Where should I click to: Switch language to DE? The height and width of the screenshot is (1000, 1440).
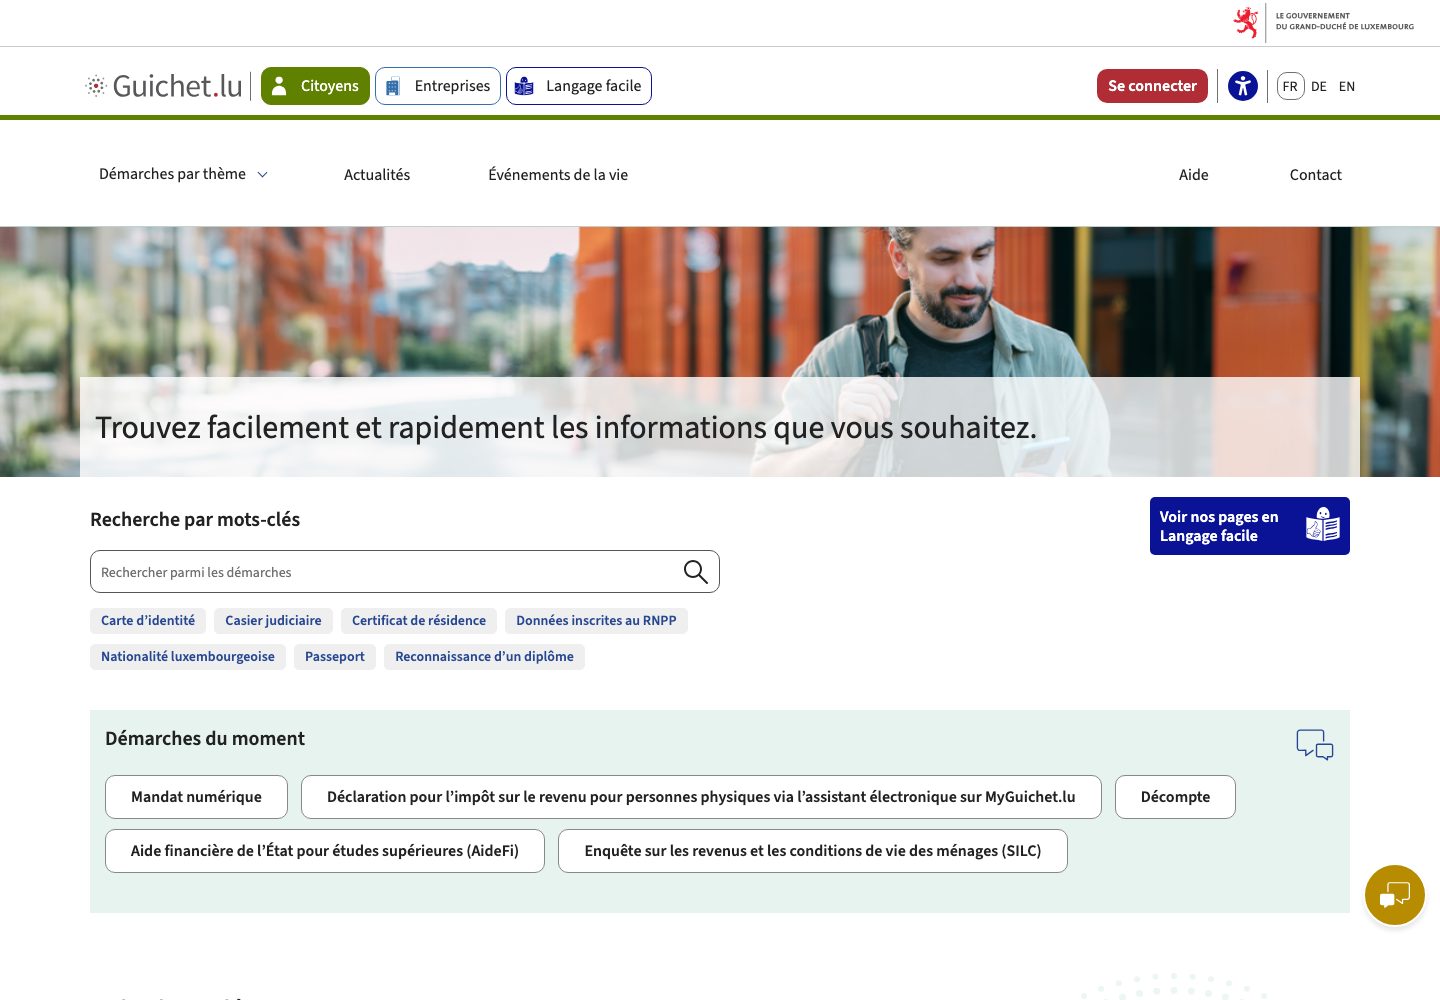click(1319, 86)
